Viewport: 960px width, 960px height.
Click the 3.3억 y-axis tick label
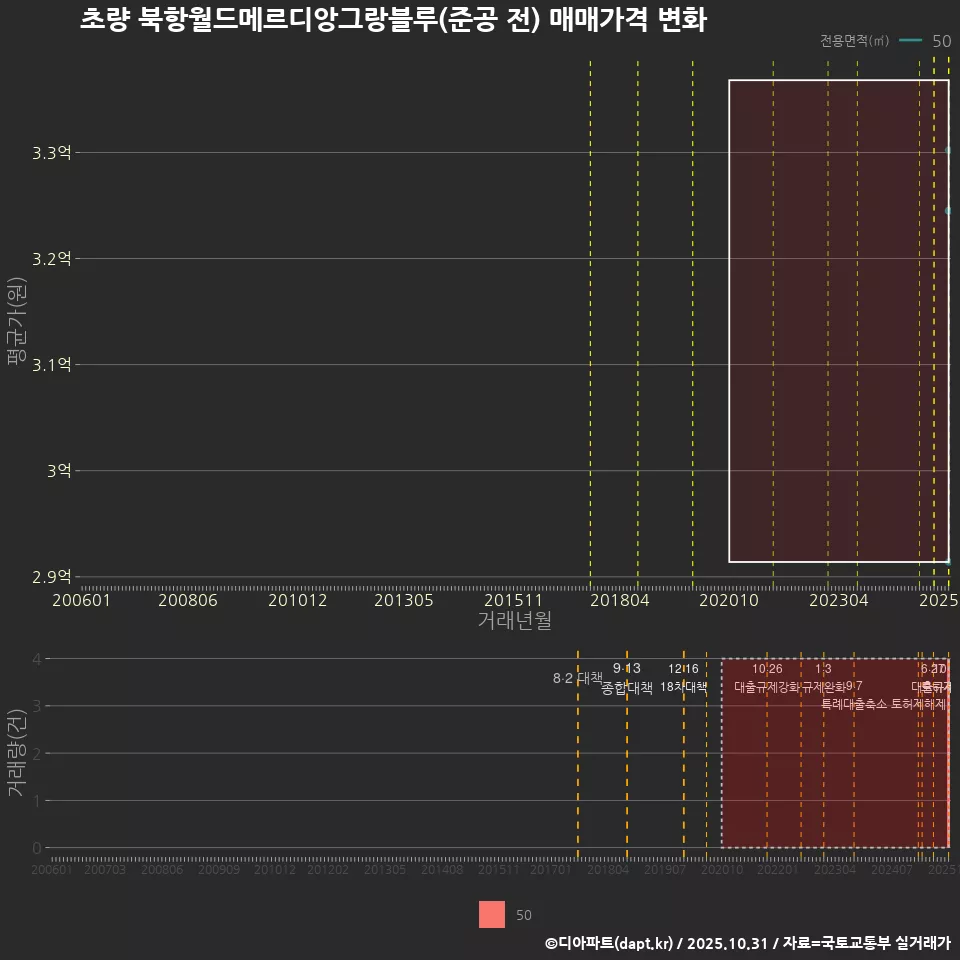[49, 152]
